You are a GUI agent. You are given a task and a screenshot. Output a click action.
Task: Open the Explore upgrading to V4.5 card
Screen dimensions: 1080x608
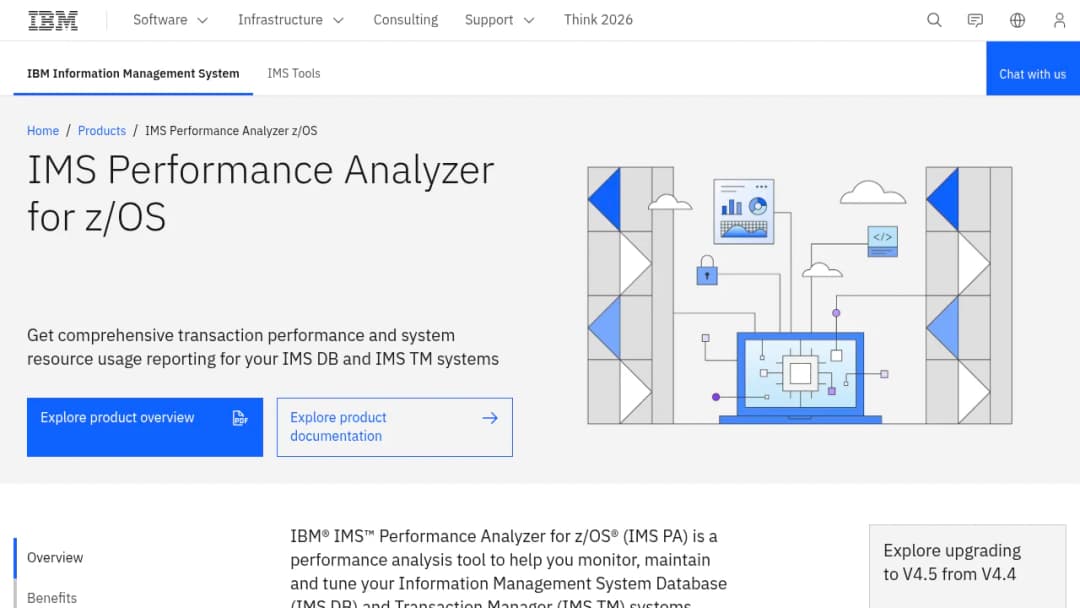click(x=967, y=566)
